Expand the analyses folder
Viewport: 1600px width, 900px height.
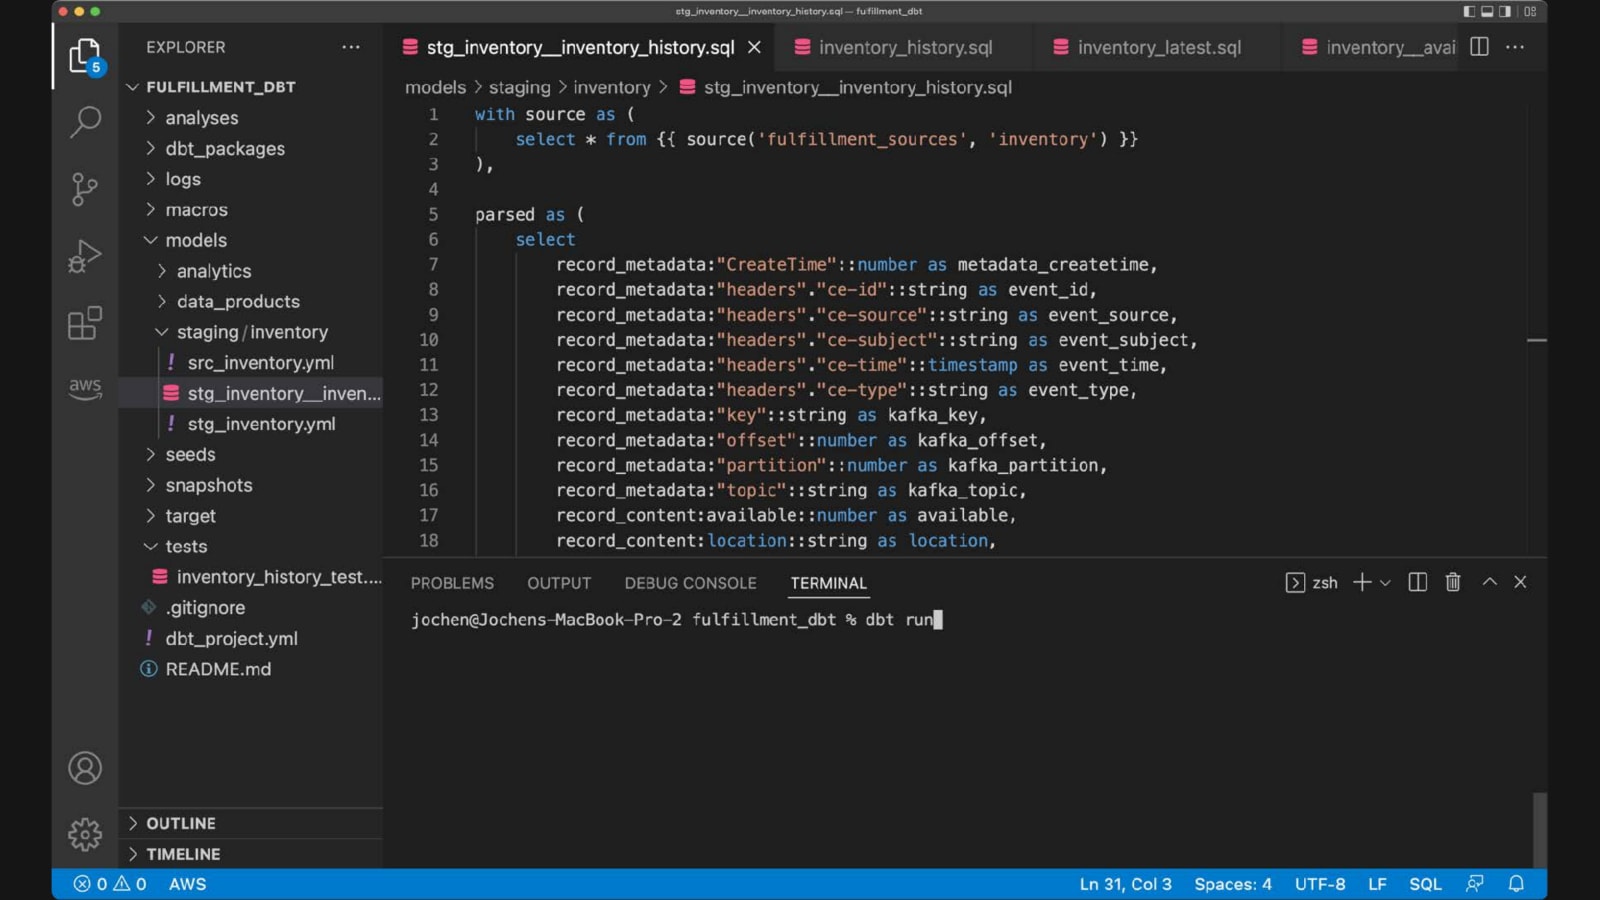(250, 118)
